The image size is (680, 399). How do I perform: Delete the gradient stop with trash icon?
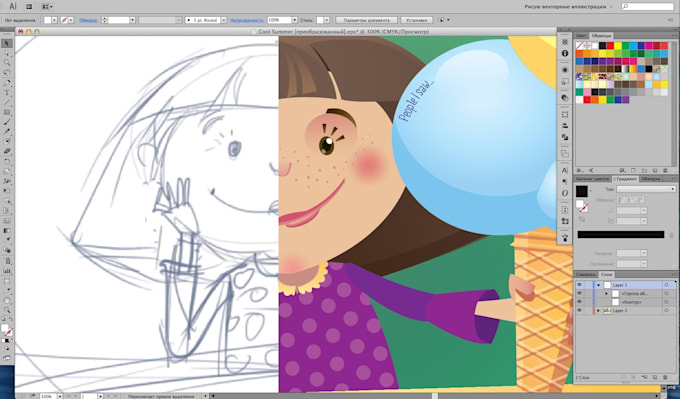[671, 235]
